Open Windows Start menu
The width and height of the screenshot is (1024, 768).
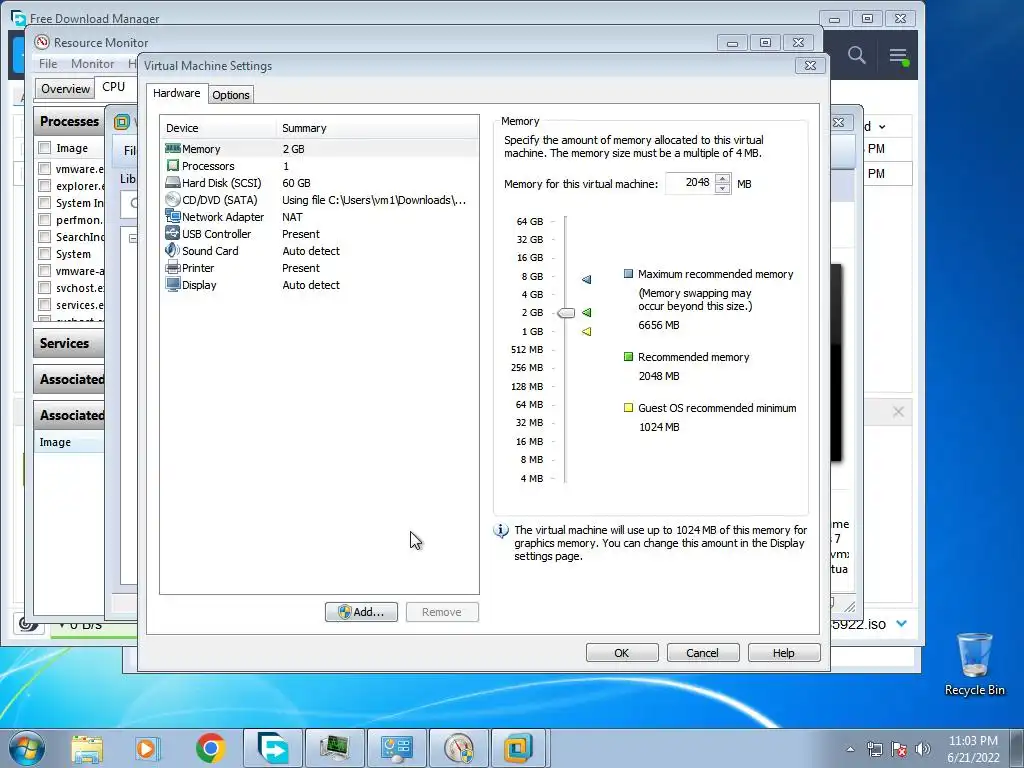(27, 748)
